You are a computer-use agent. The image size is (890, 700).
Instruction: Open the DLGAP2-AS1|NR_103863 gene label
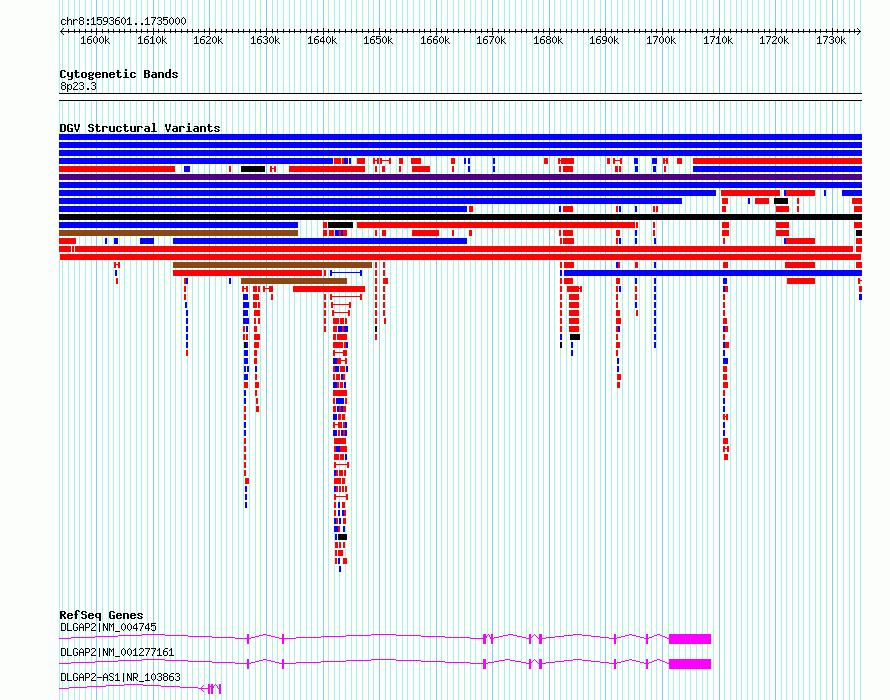coord(120,677)
